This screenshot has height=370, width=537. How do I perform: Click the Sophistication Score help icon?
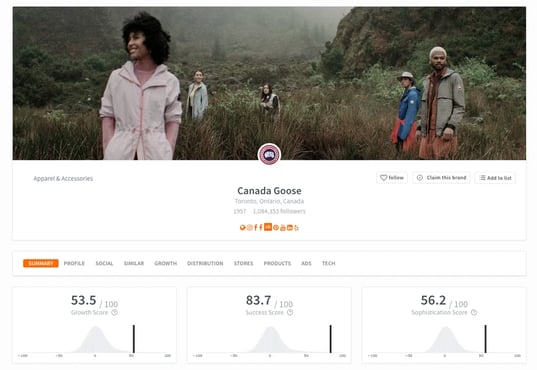(474, 312)
